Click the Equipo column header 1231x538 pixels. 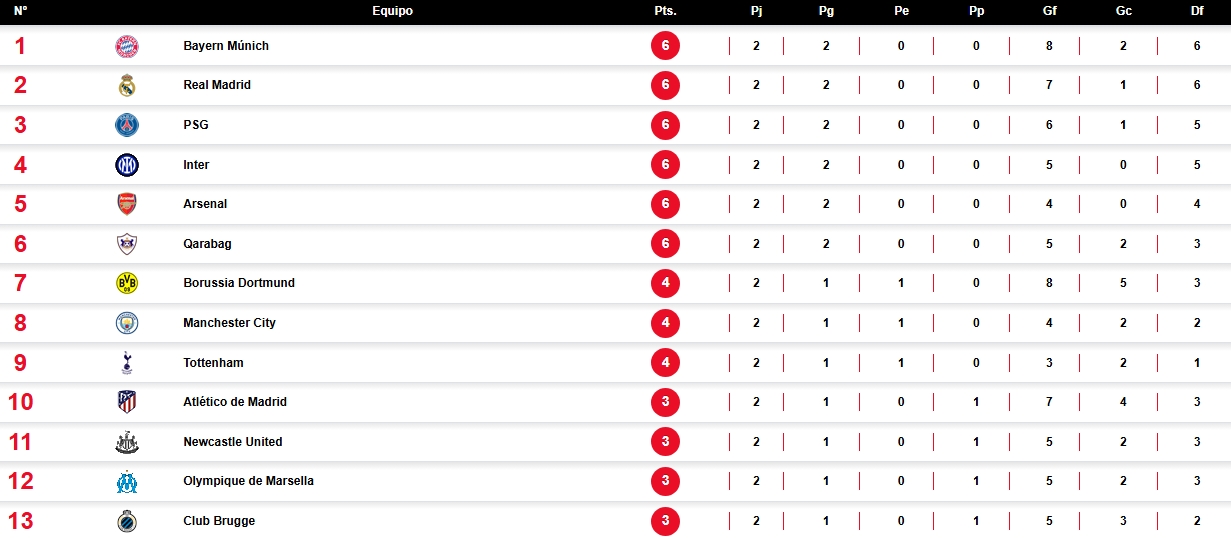pyautogui.click(x=392, y=11)
